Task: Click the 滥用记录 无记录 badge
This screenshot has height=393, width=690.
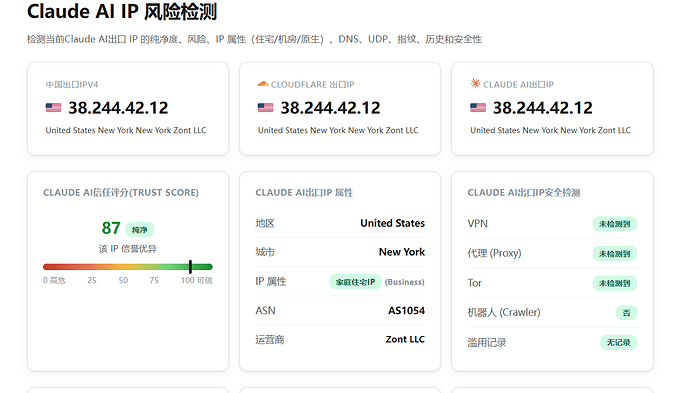Action: 619,342
